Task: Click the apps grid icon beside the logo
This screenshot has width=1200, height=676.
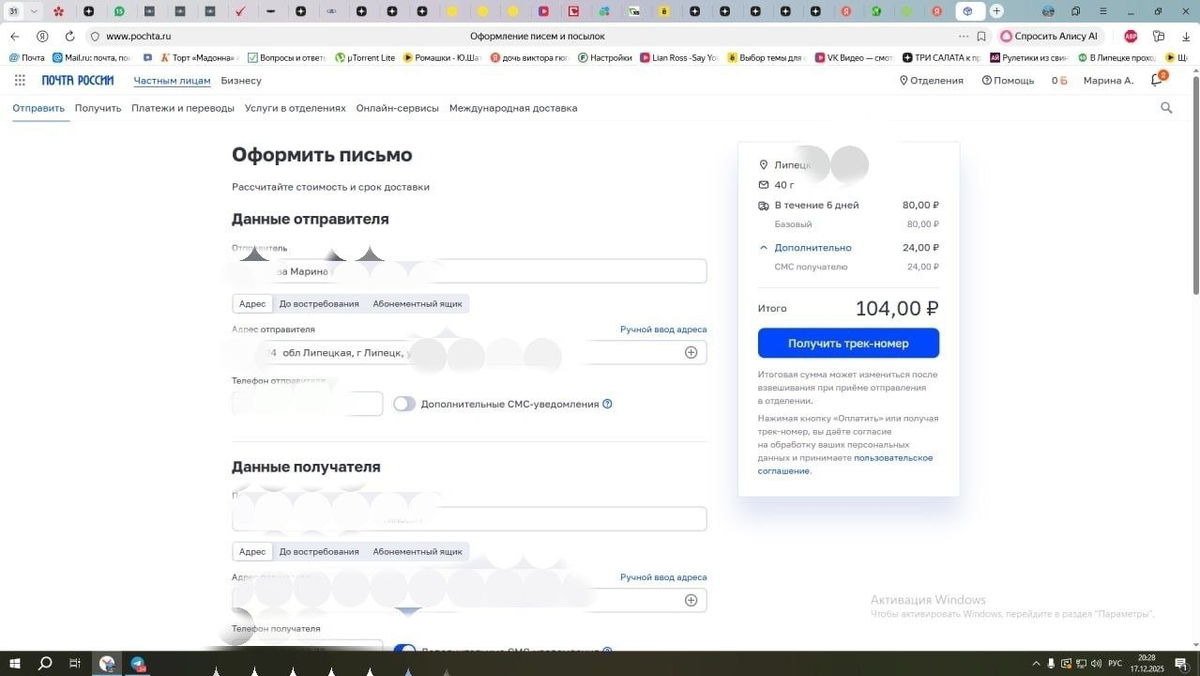Action: click(x=18, y=80)
